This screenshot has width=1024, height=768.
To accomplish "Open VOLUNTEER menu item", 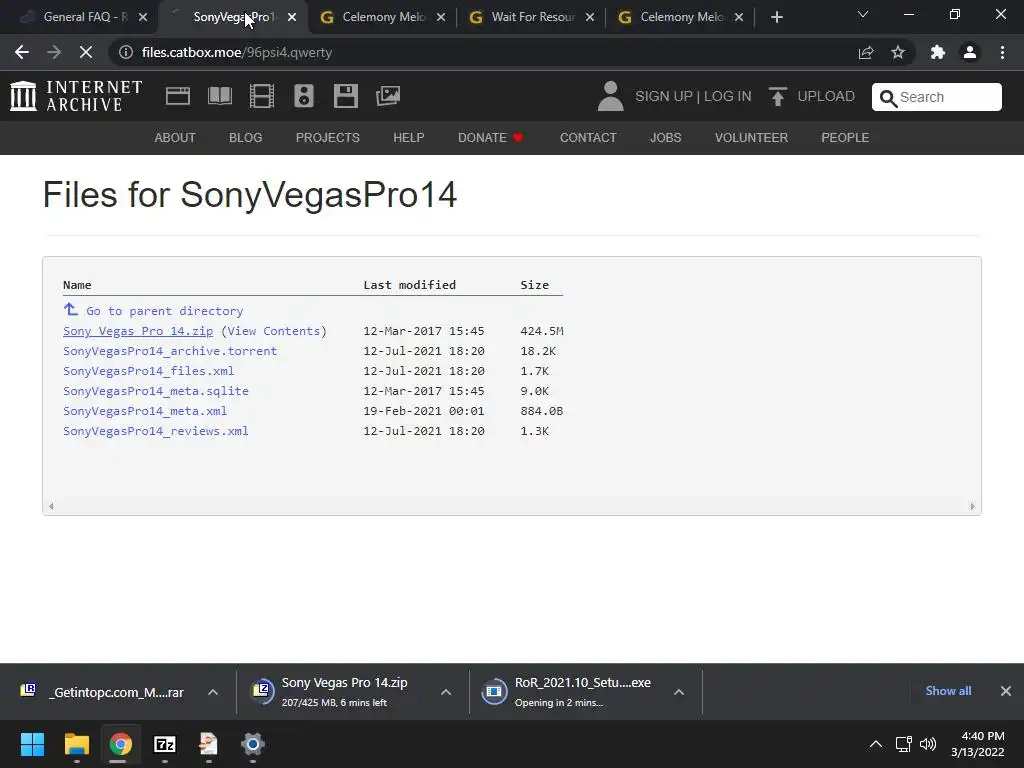I will 751,138.
